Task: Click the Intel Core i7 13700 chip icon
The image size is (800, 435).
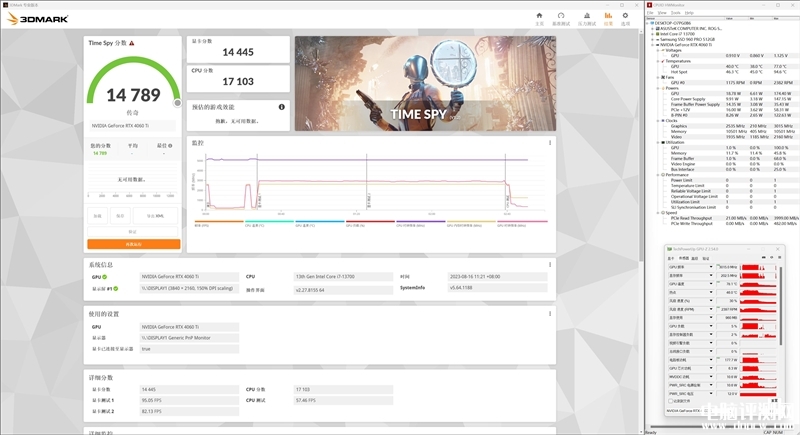Action: 658,34
